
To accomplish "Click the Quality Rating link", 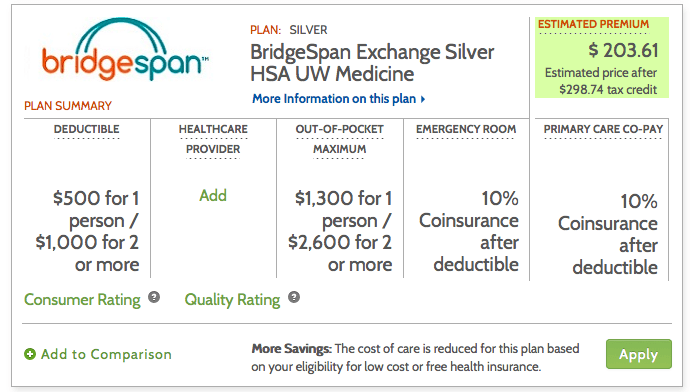I will click(x=232, y=300).
